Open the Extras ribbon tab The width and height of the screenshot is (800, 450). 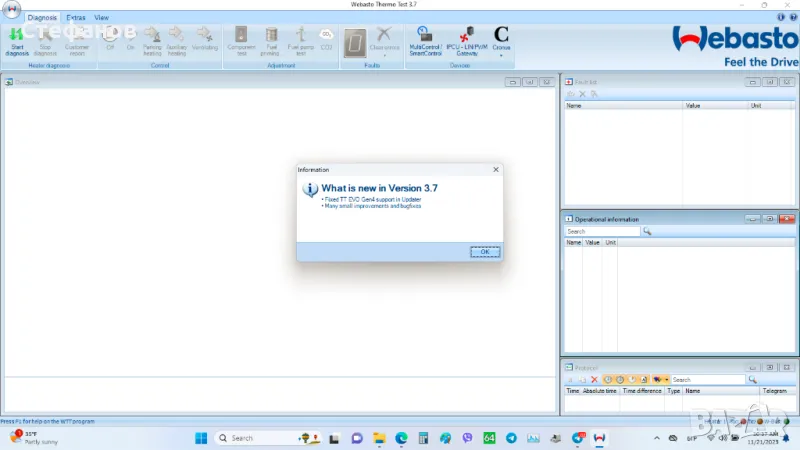point(76,17)
